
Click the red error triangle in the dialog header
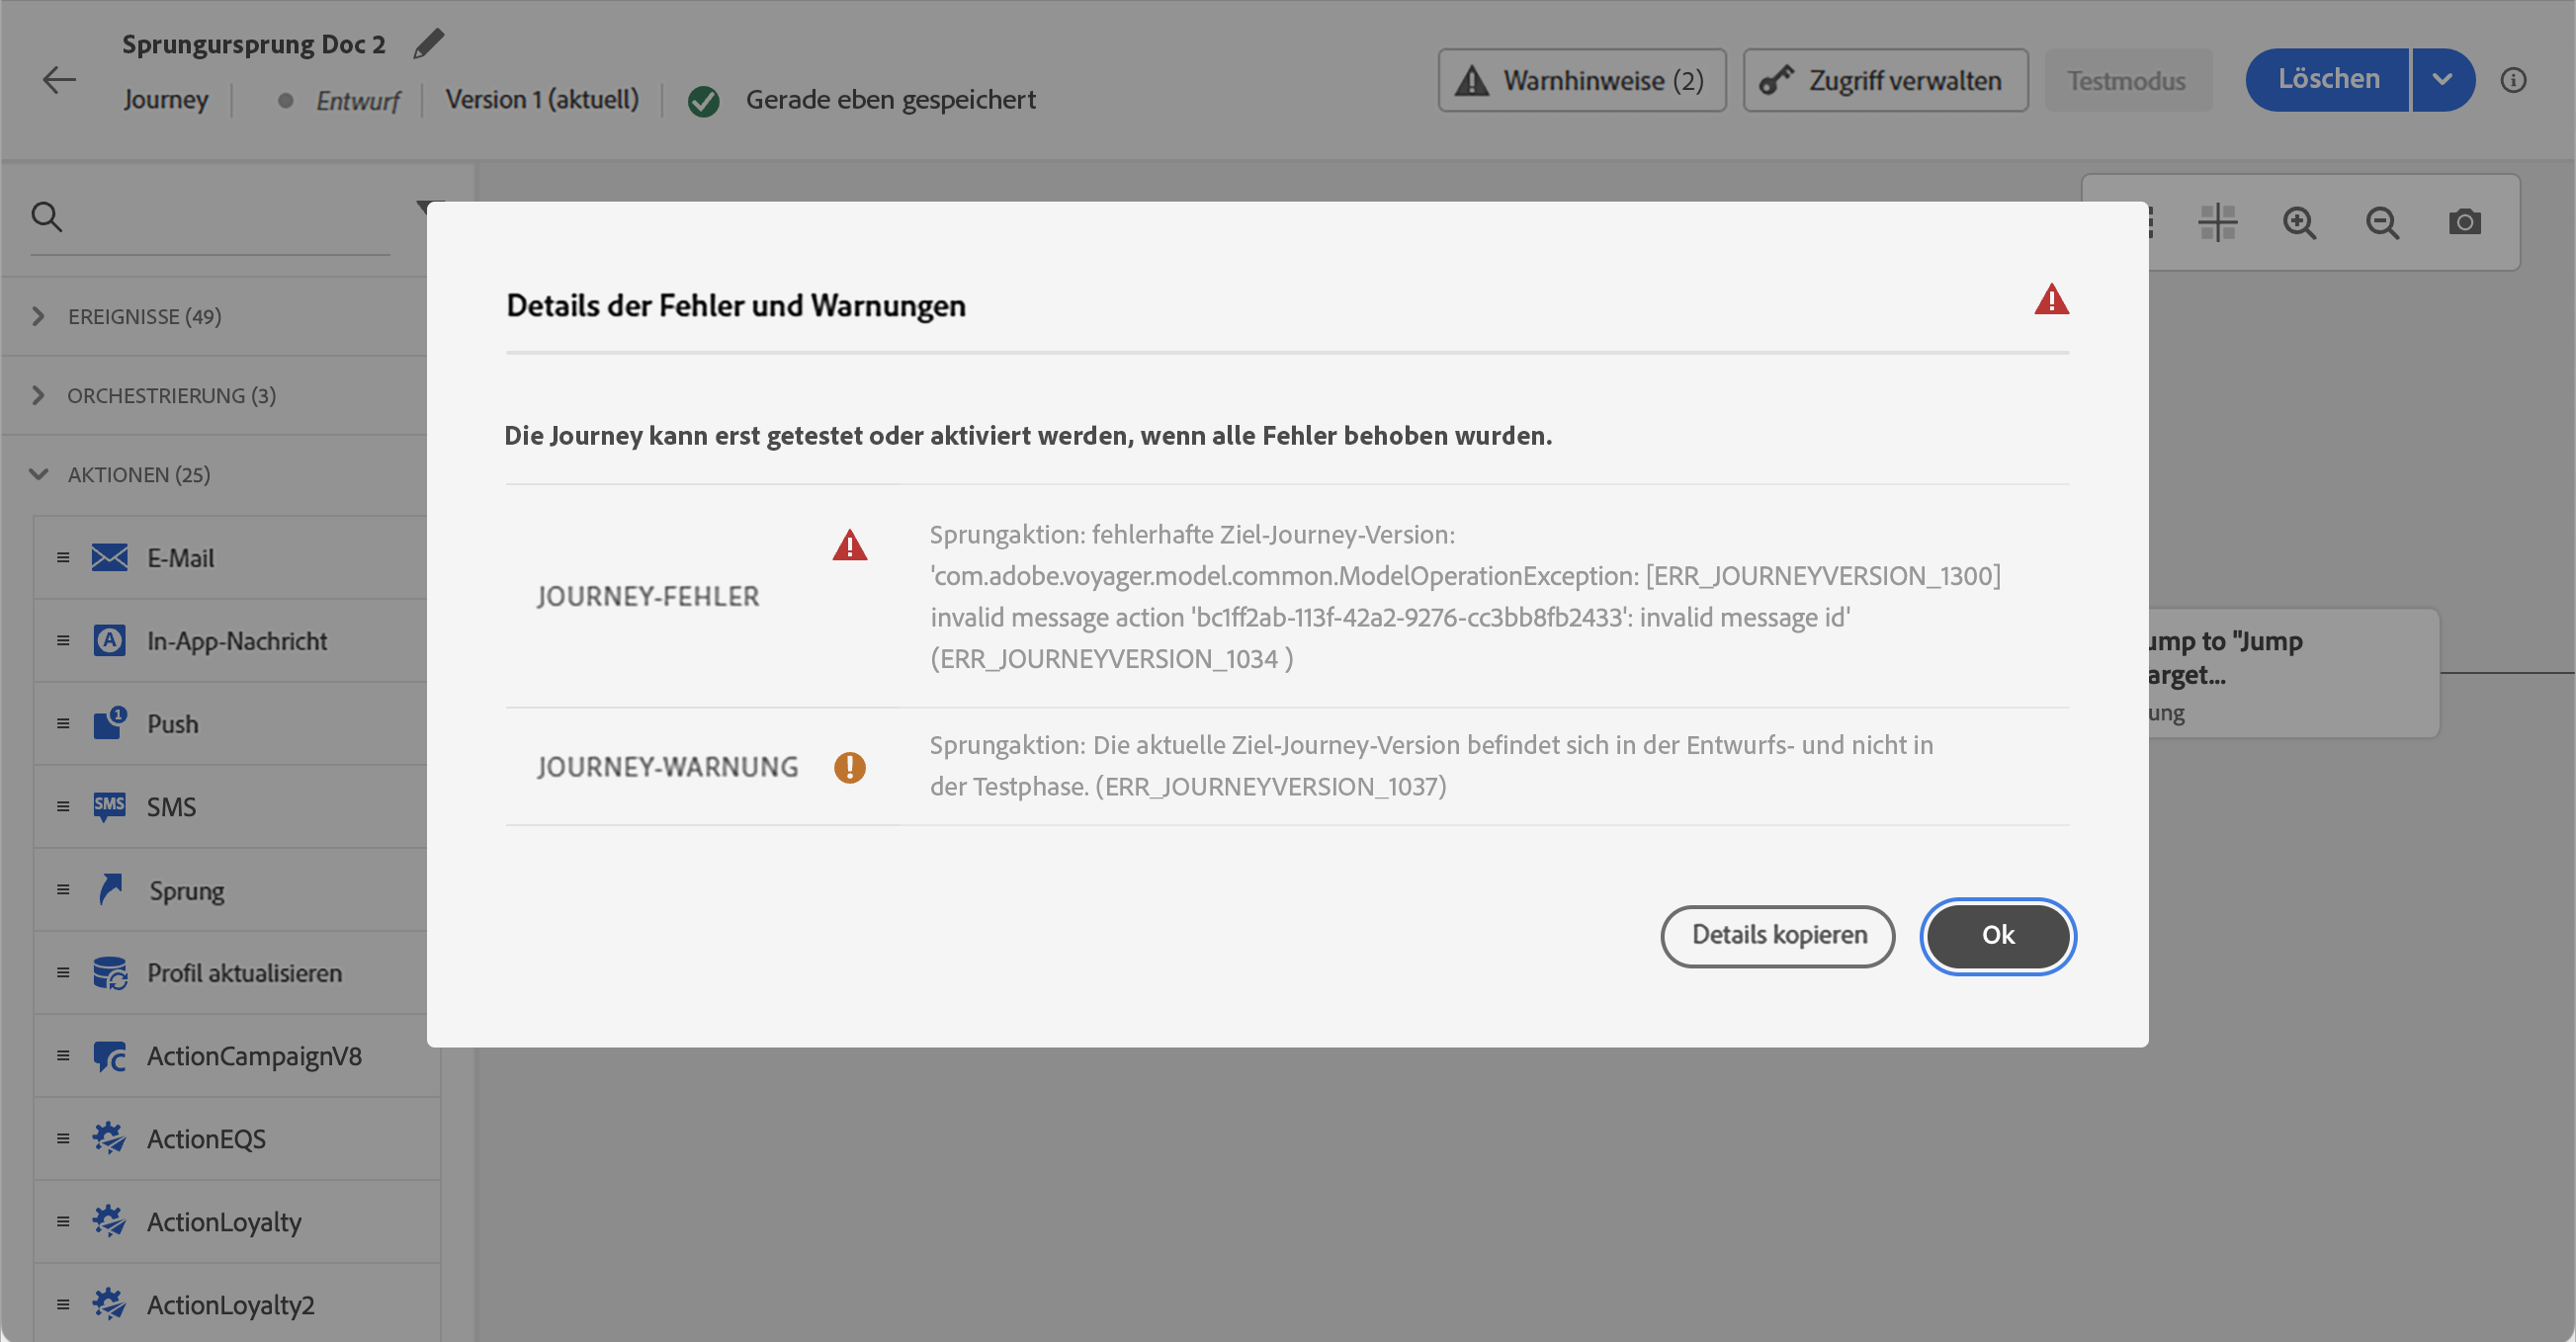pos(2051,299)
